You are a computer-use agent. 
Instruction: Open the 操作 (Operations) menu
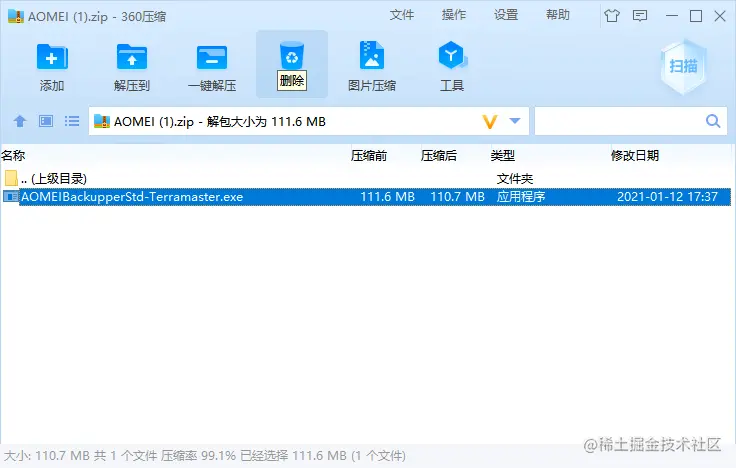coord(454,15)
